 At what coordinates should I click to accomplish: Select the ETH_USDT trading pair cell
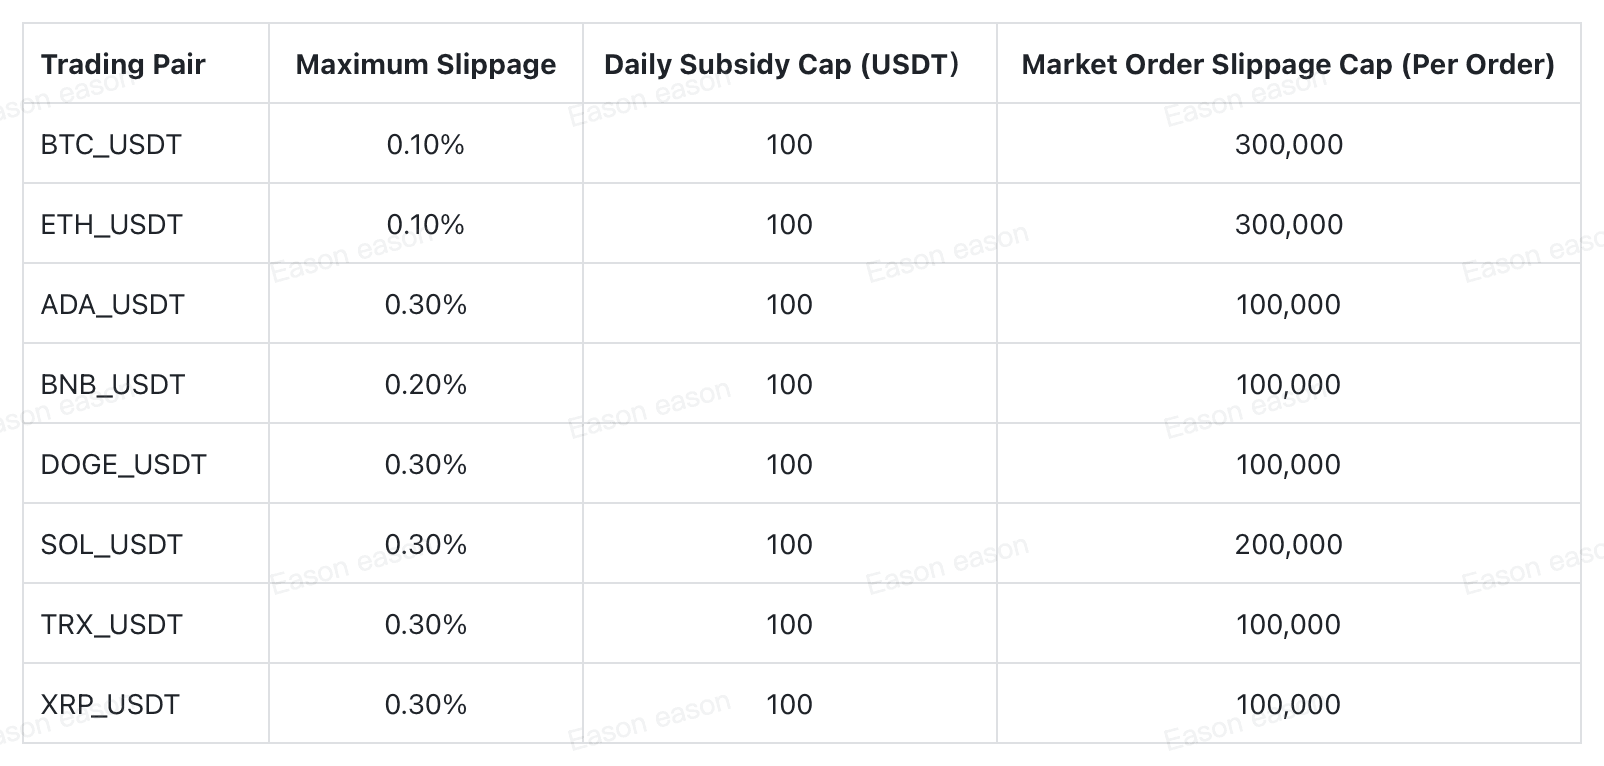(x=112, y=224)
